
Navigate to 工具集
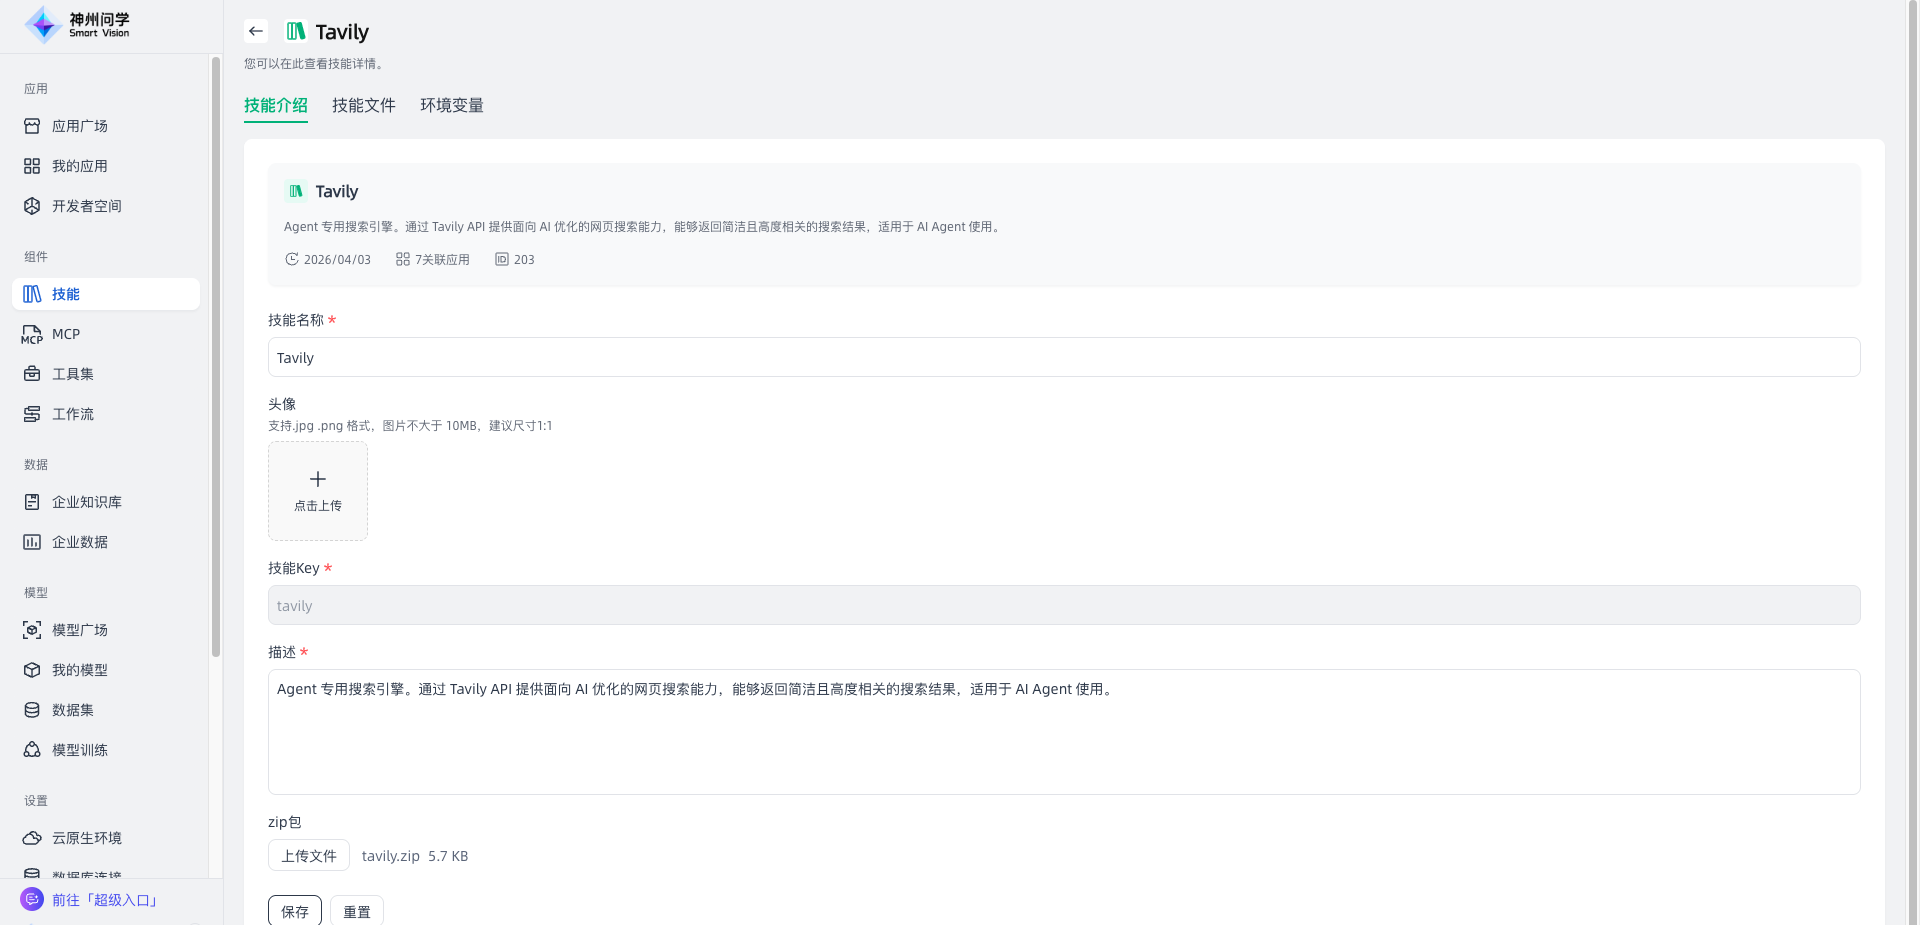coord(106,374)
